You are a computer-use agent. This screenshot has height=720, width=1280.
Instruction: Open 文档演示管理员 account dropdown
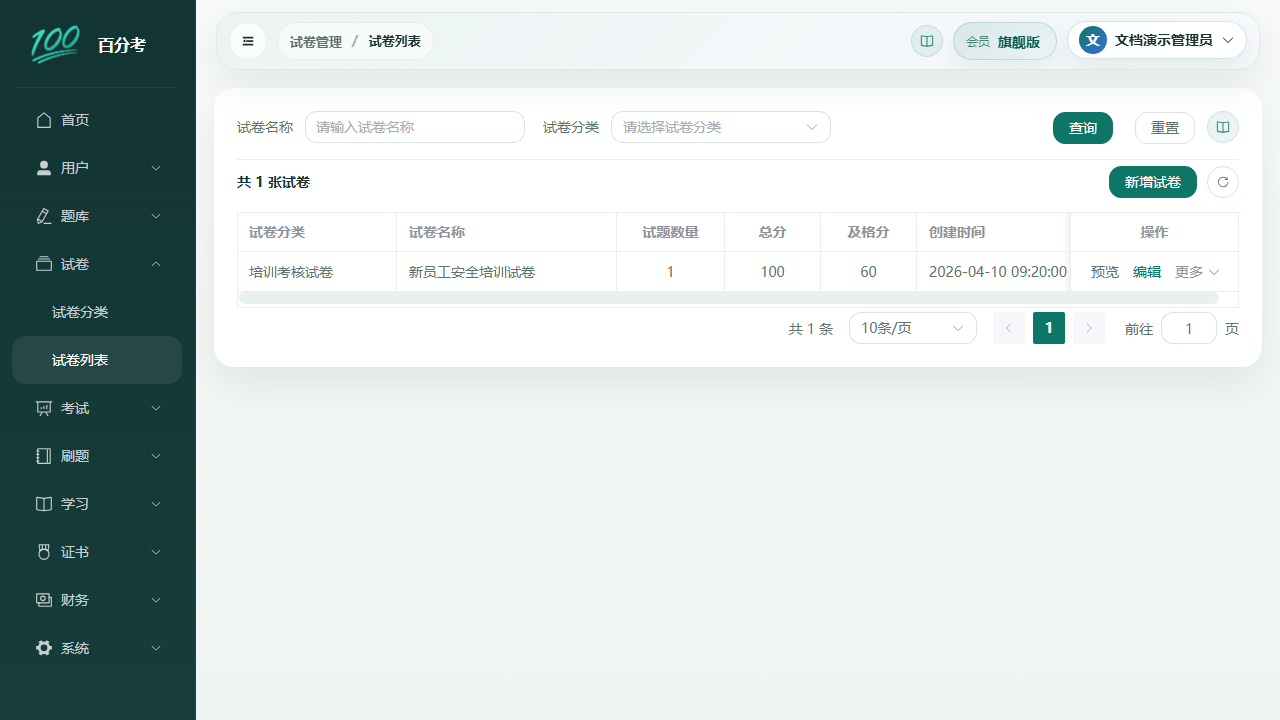click(x=1157, y=40)
